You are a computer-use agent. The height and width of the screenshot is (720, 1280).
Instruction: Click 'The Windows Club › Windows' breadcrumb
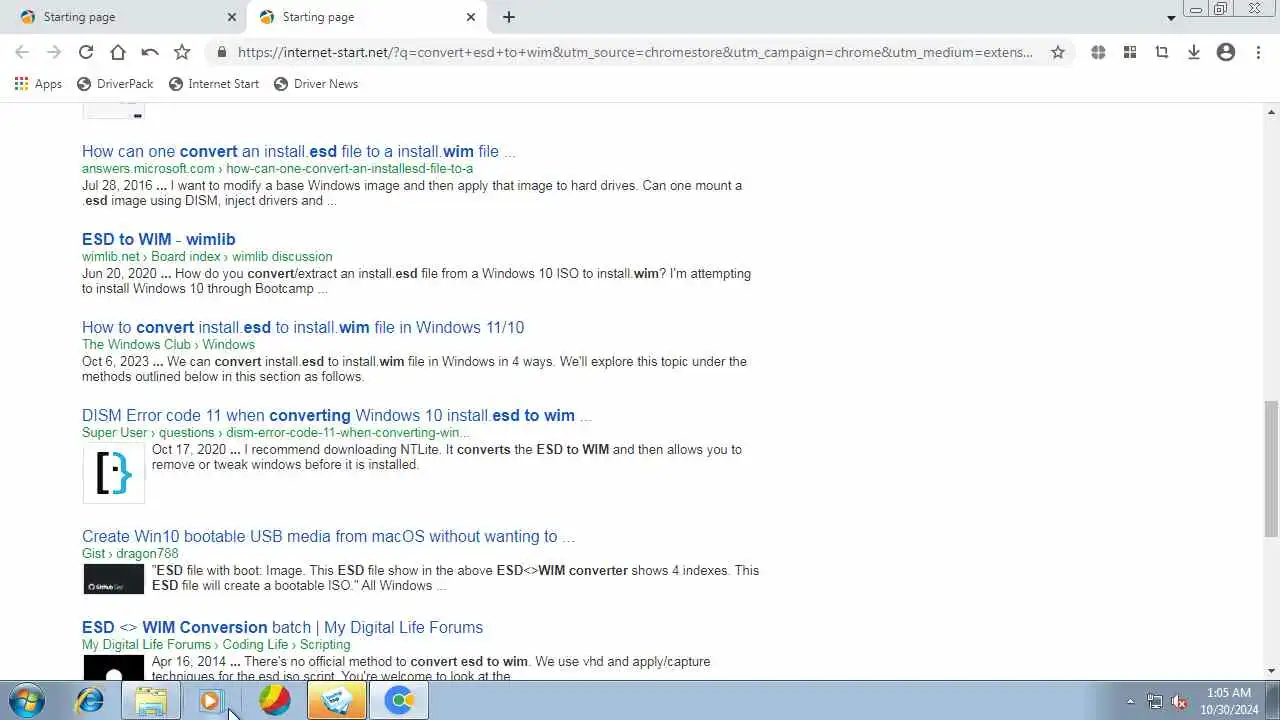pos(168,345)
